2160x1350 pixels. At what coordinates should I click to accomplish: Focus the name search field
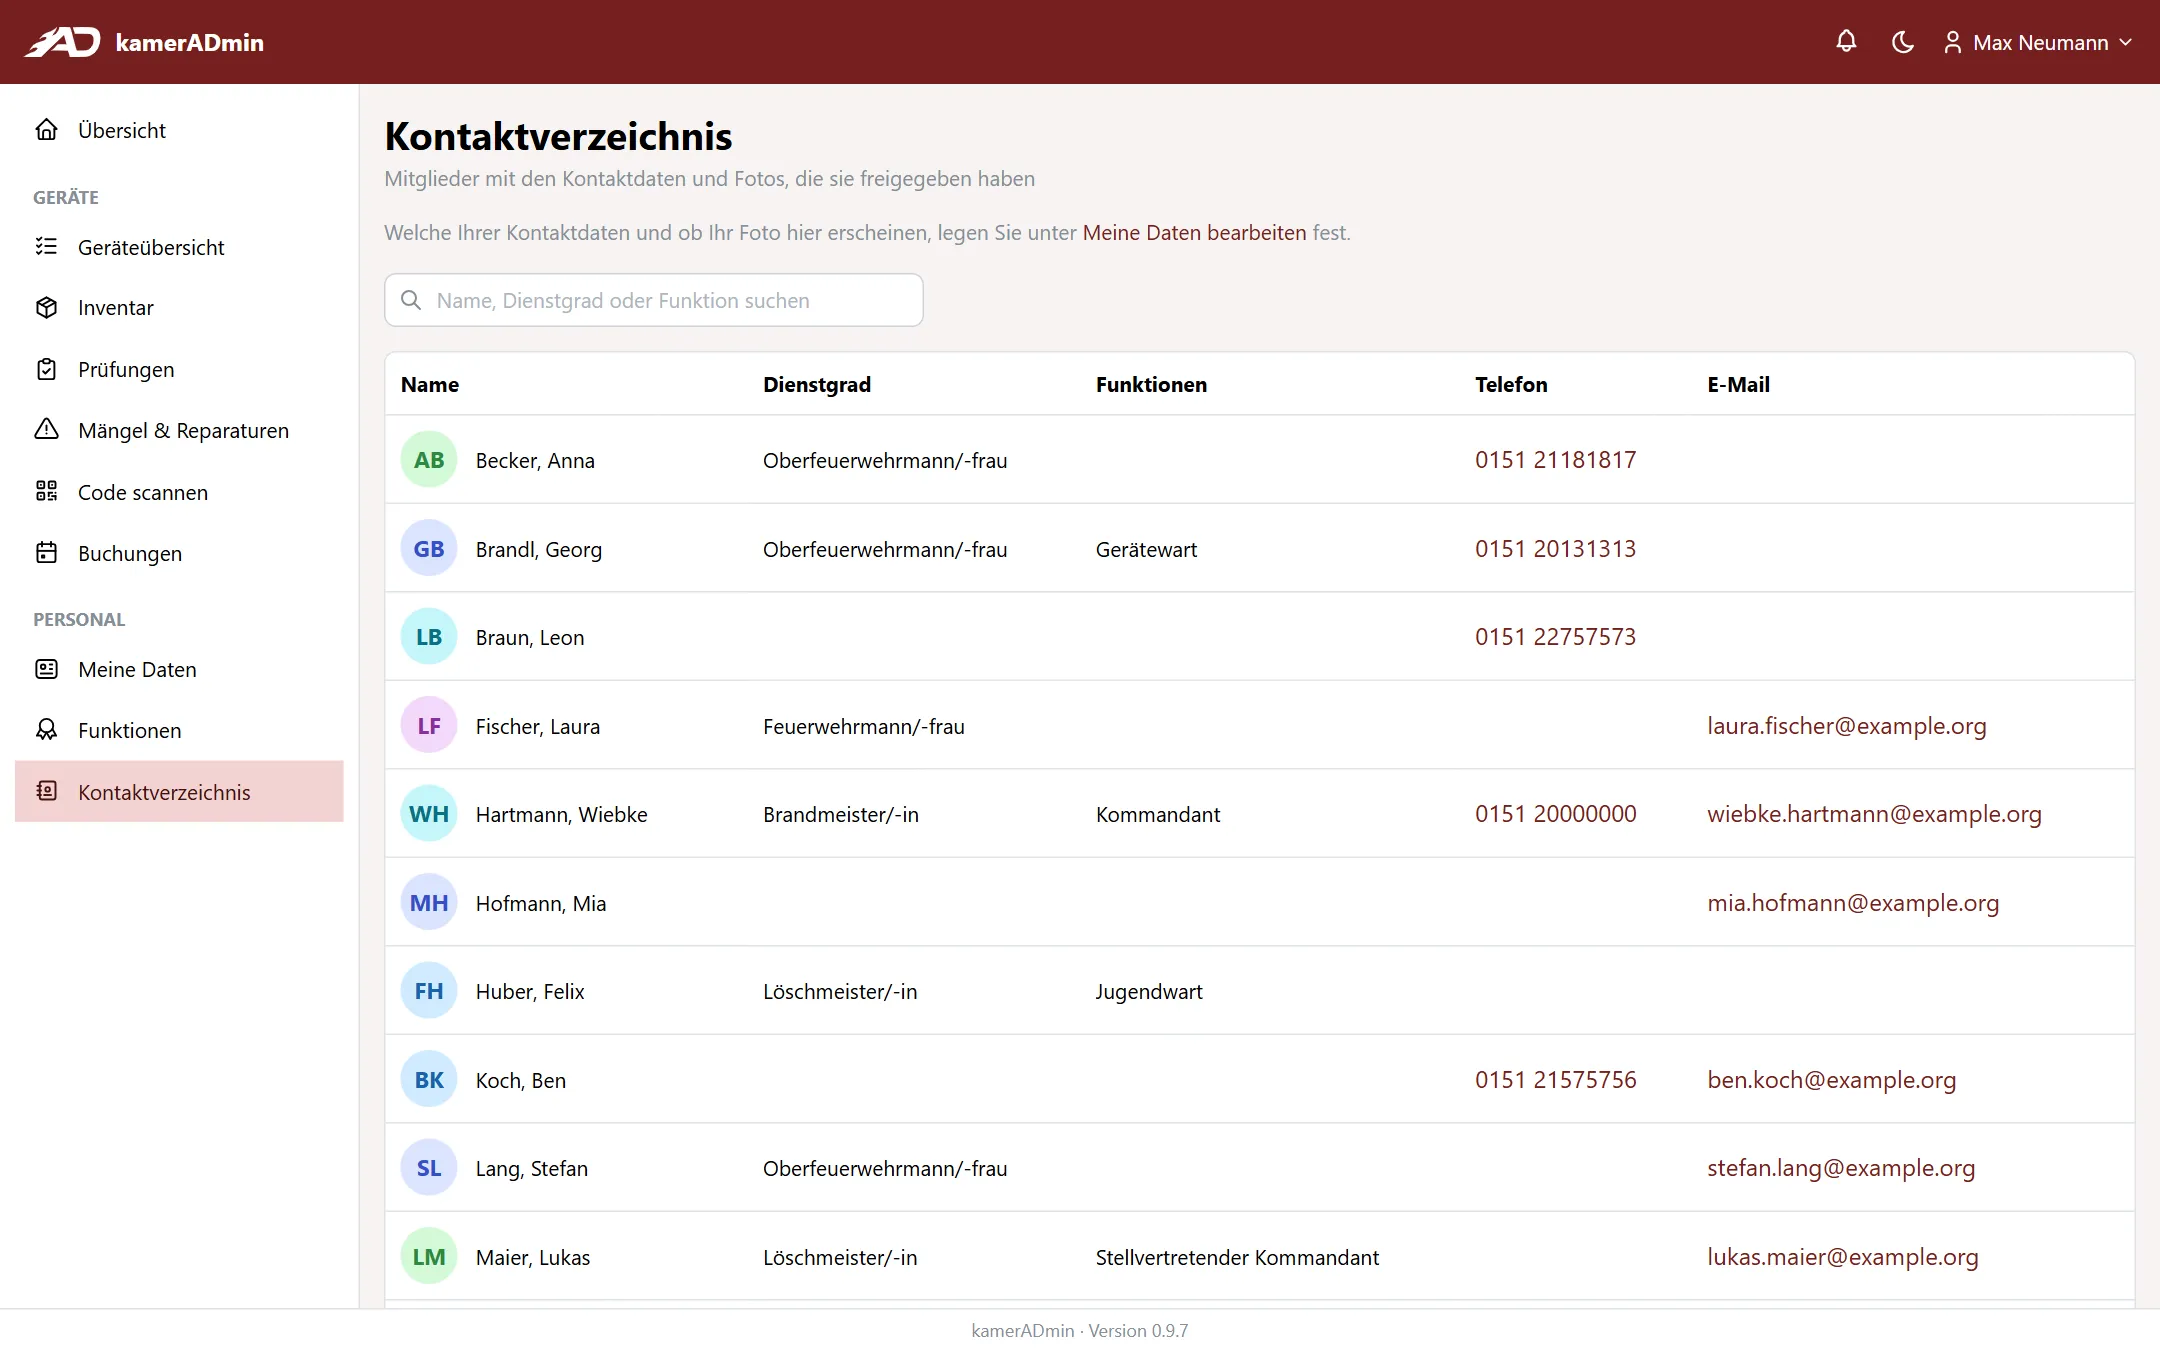(654, 300)
